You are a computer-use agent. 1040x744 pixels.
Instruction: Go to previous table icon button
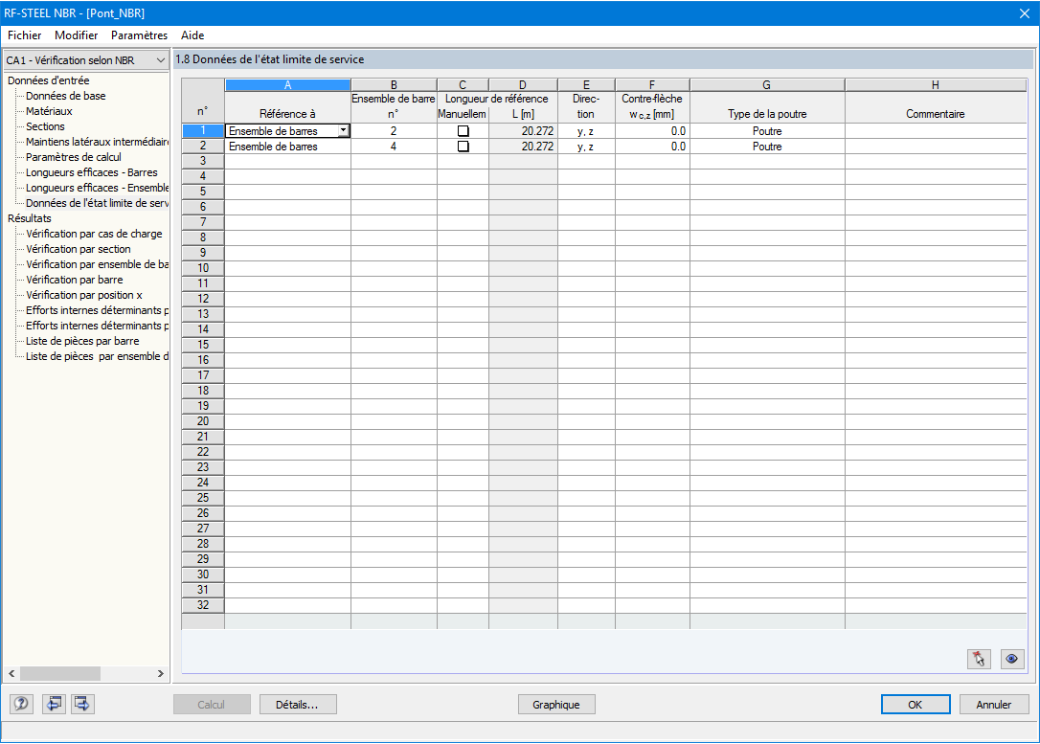pyautogui.click(x=54, y=704)
